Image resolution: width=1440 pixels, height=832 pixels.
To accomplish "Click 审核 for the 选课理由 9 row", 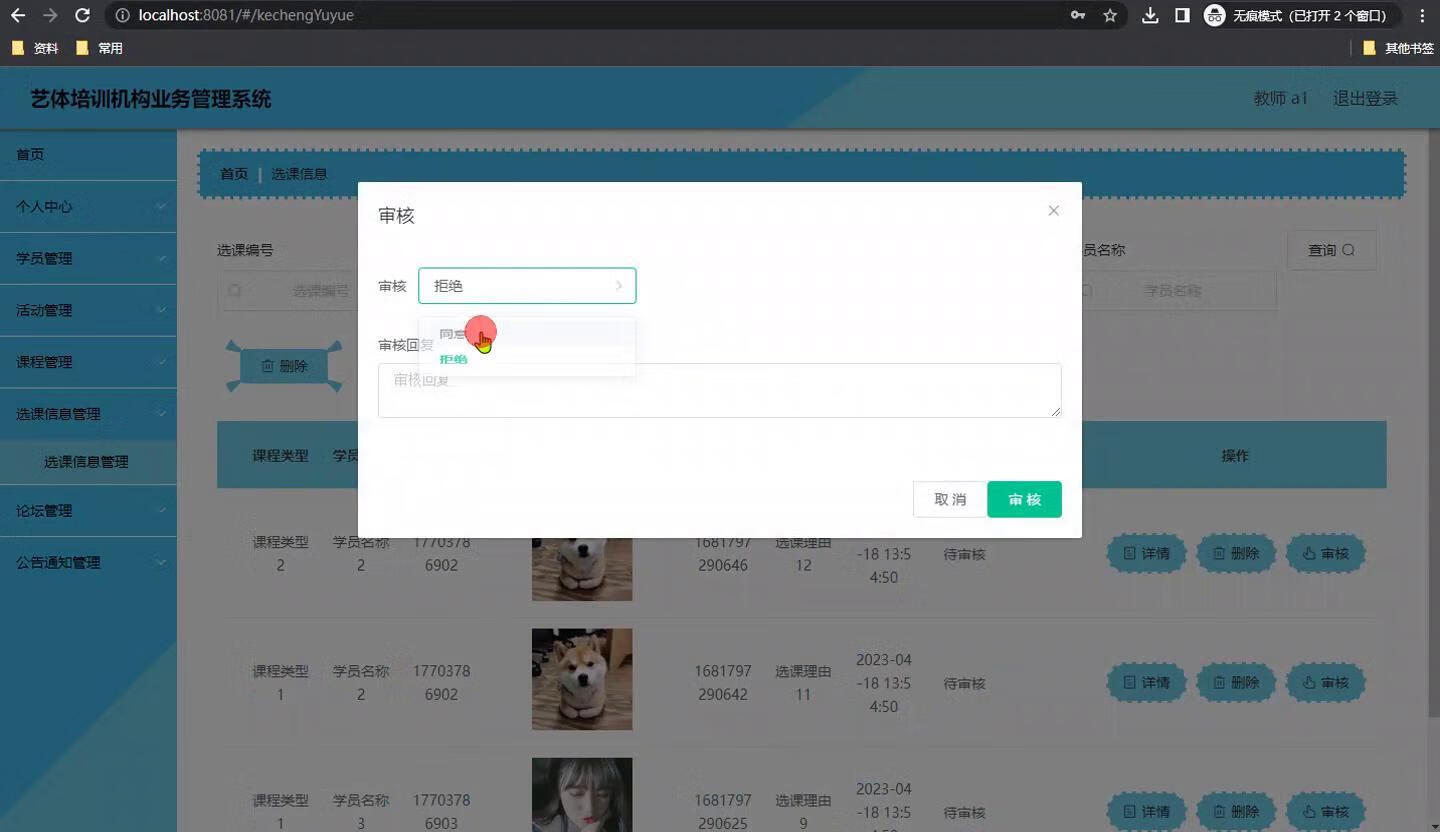I will tap(1326, 812).
